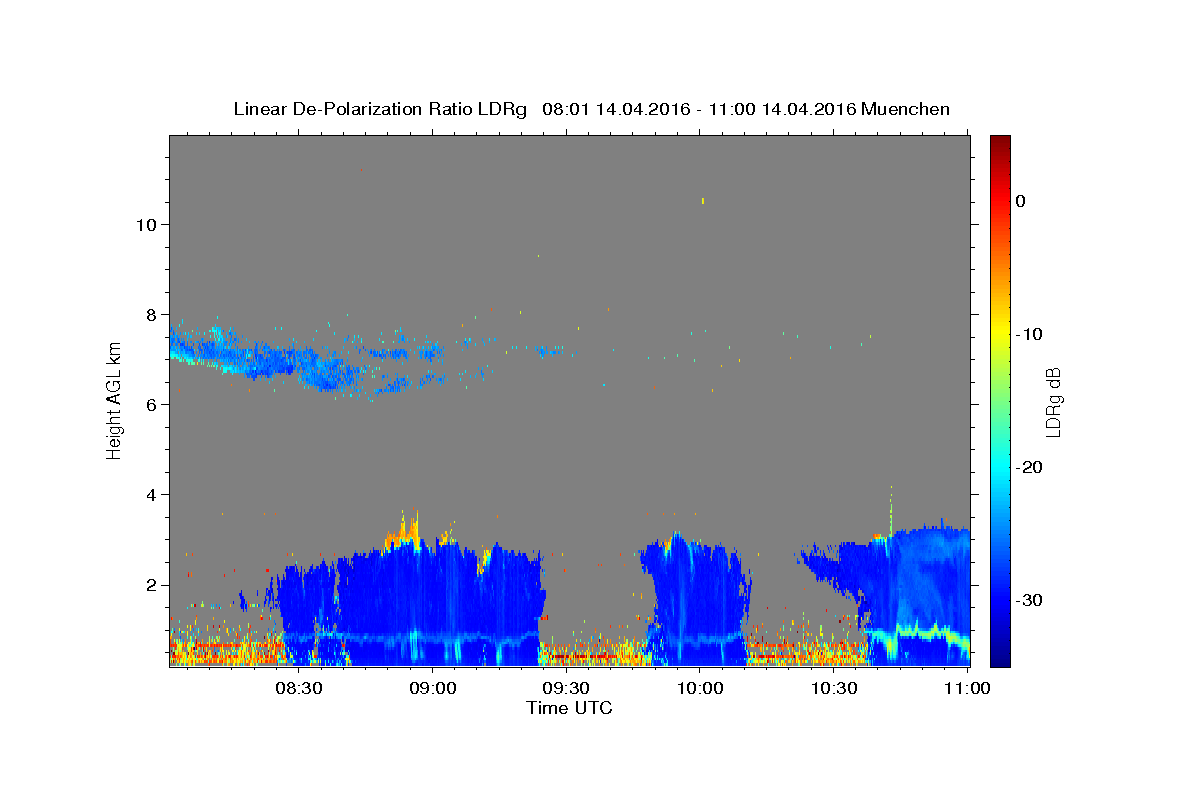Viewport: 1200px width, 800px height.
Task: Click the 4 km height tick label
Action: [151, 494]
